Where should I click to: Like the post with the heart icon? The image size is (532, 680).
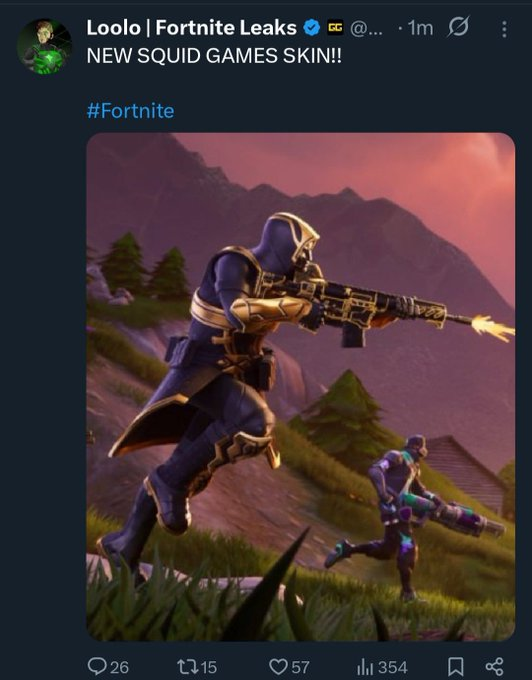point(278,667)
